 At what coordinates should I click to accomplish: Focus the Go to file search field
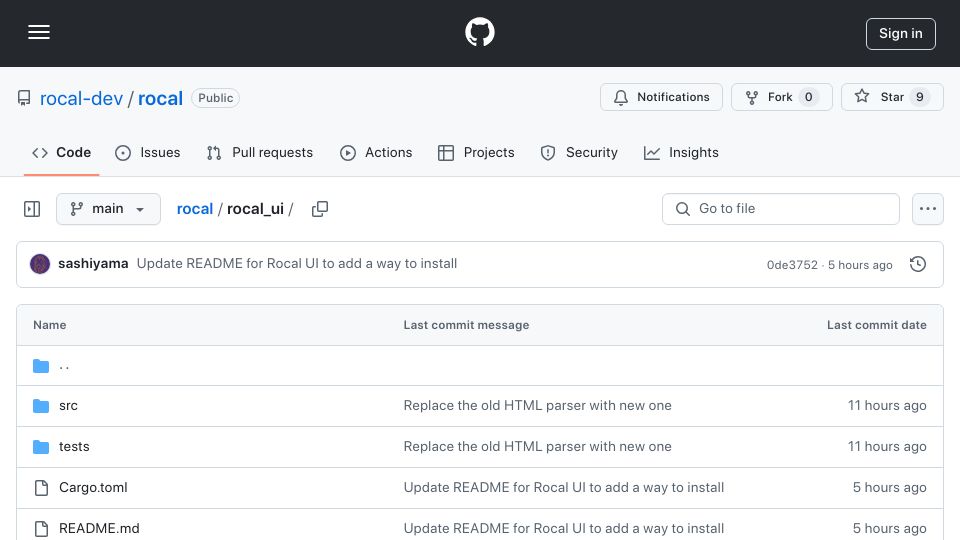[781, 209]
